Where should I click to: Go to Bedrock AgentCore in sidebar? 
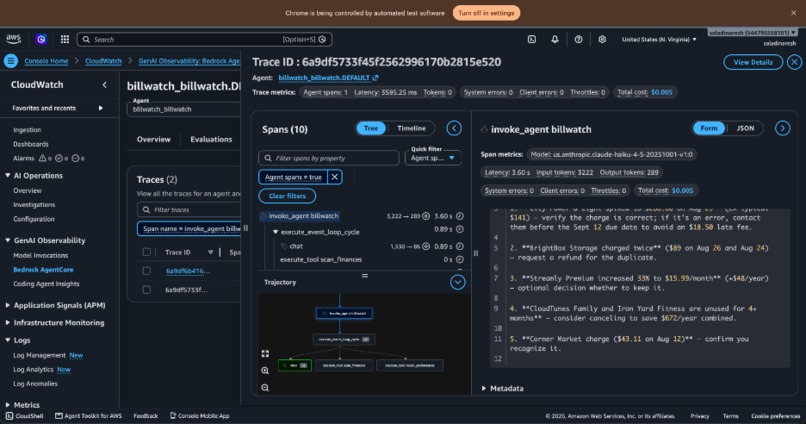pos(43,270)
